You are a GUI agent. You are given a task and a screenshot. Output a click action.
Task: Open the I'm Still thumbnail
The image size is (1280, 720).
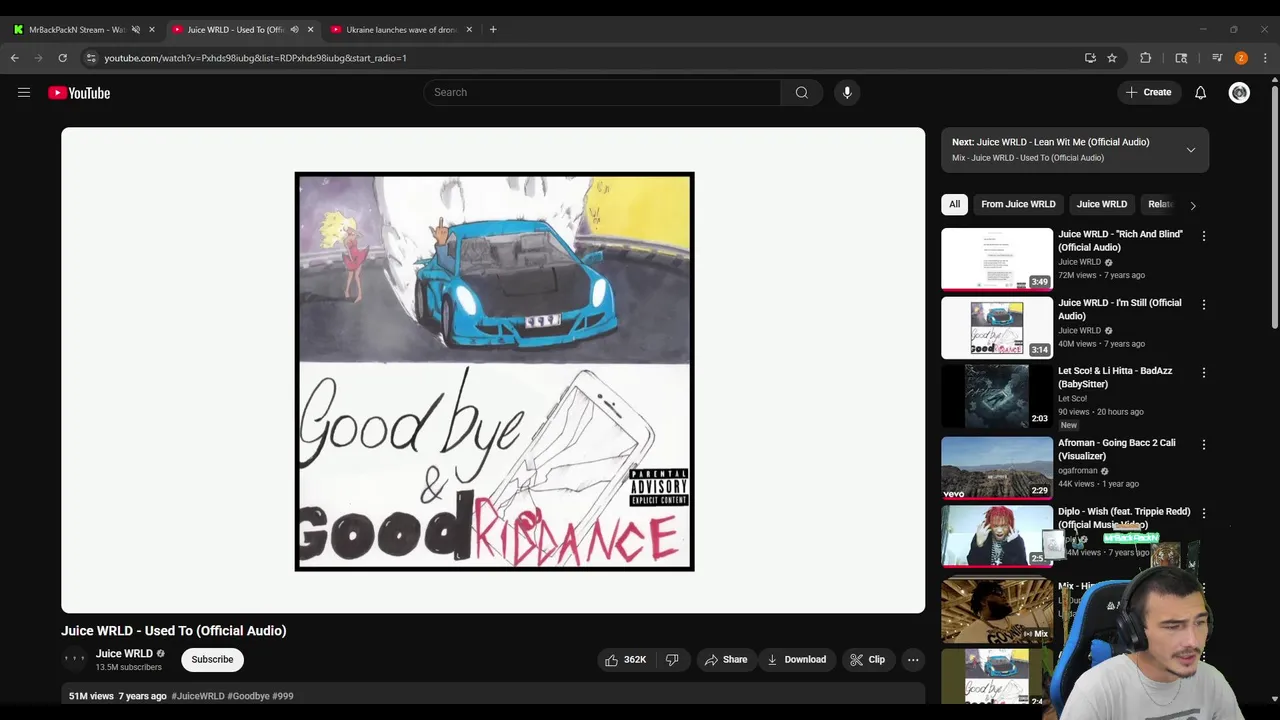point(997,328)
